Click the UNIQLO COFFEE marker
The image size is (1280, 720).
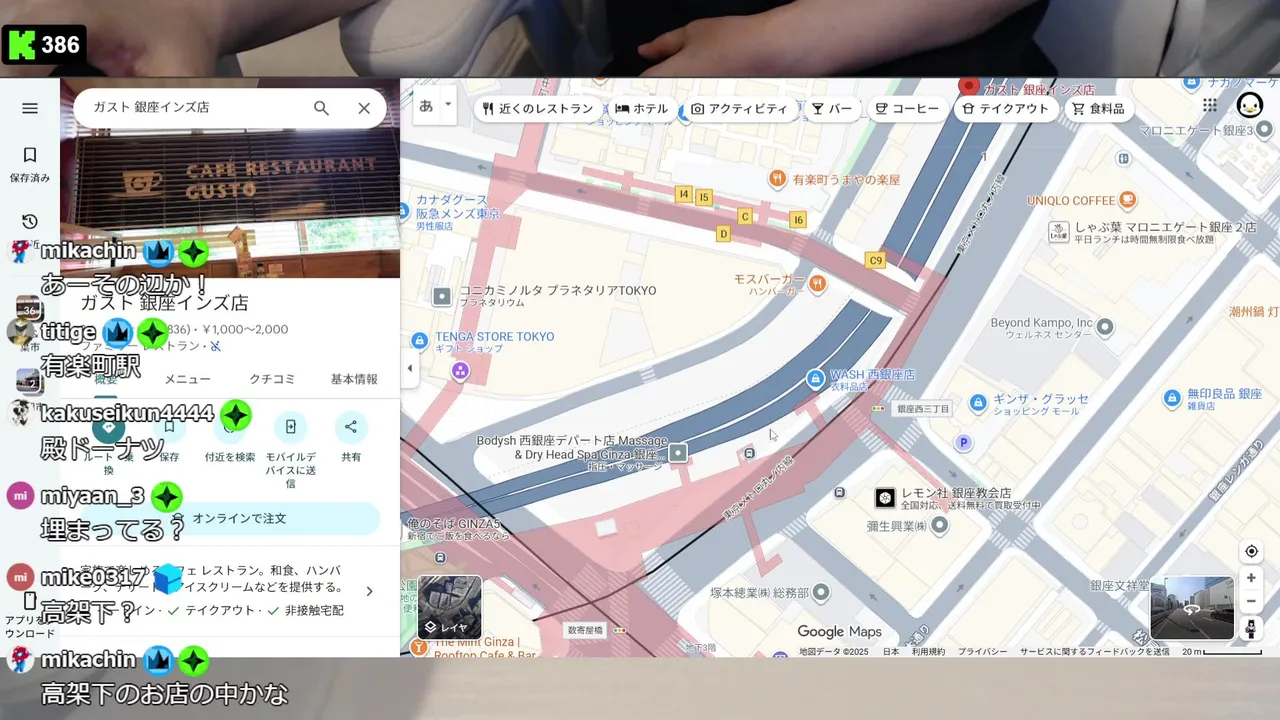point(1127,200)
